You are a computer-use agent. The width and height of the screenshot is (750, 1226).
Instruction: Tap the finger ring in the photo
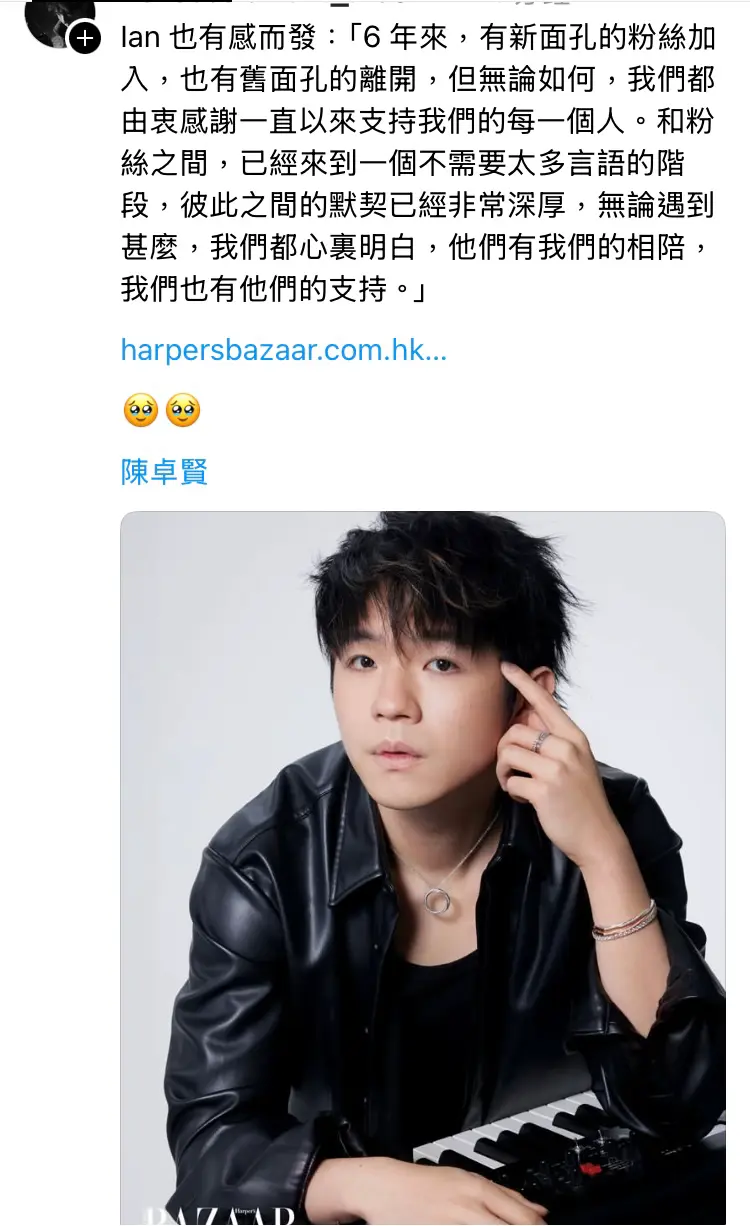[541, 740]
